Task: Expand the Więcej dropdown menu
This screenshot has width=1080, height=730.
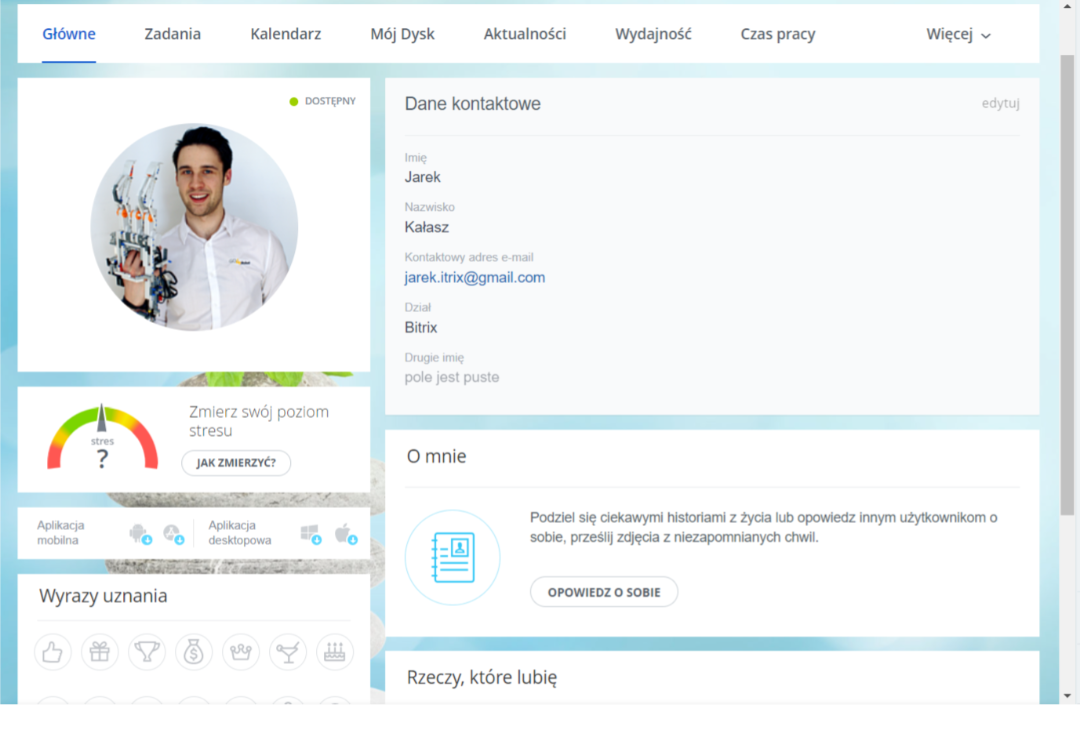Action: pyautogui.click(x=958, y=34)
